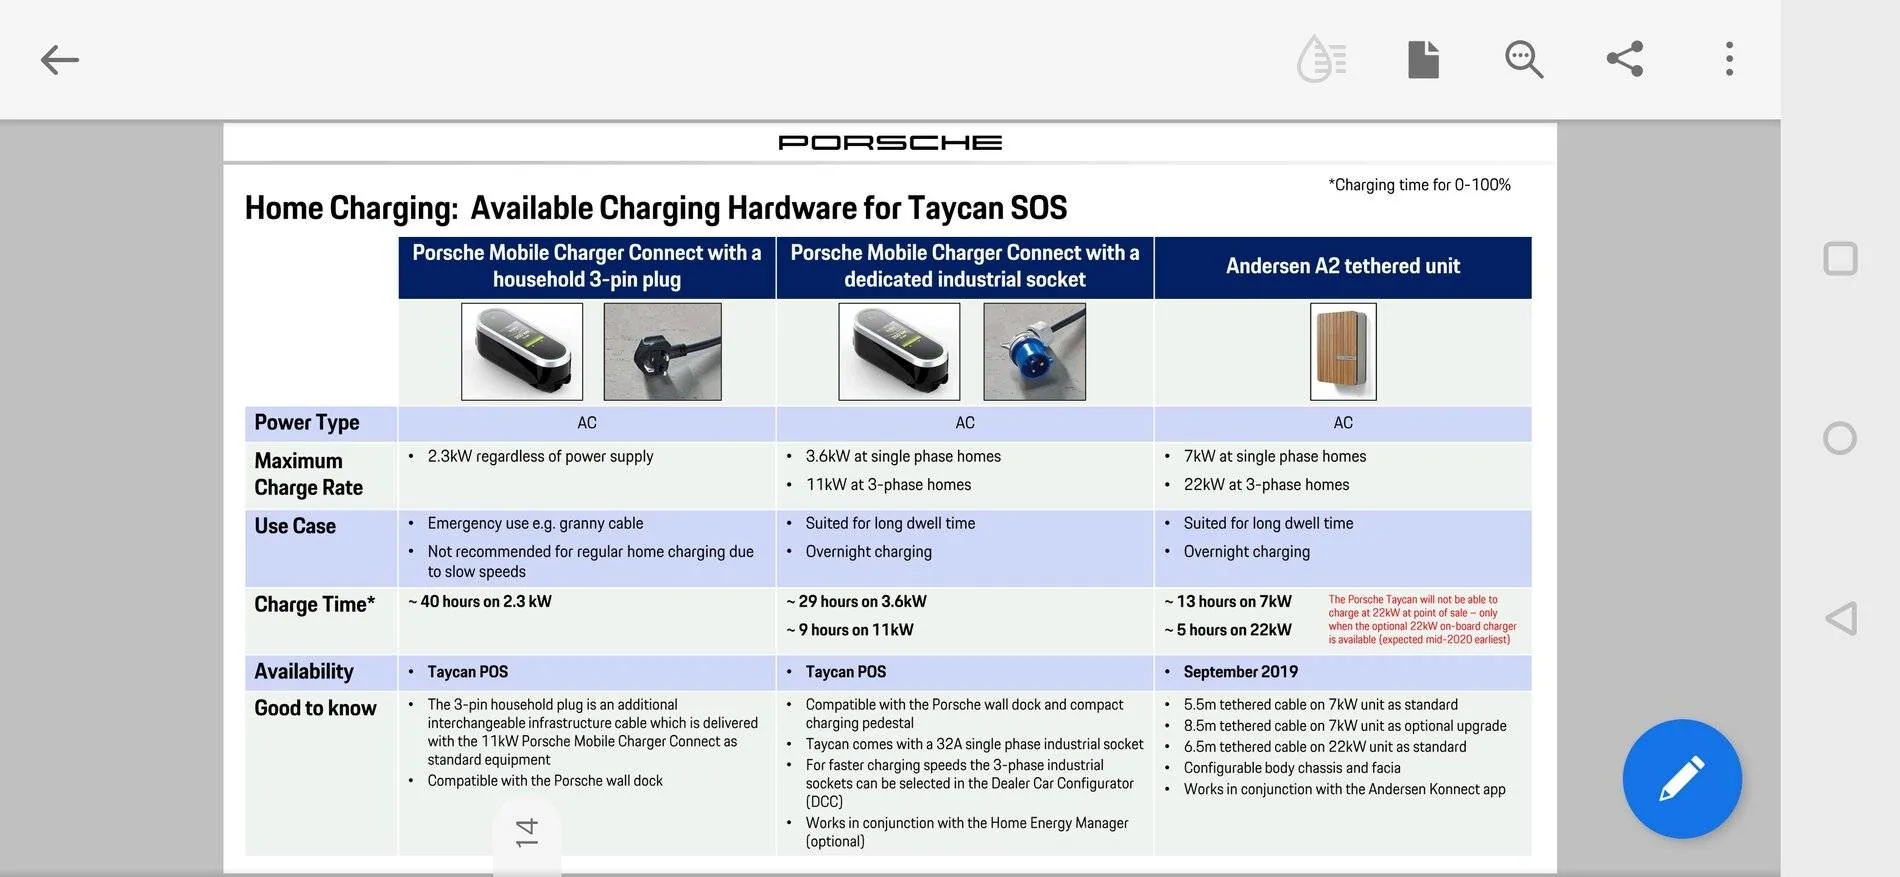Image resolution: width=1900 pixels, height=877 pixels.
Task: Open search in document magnifier
Action: tap(1523, 59)
